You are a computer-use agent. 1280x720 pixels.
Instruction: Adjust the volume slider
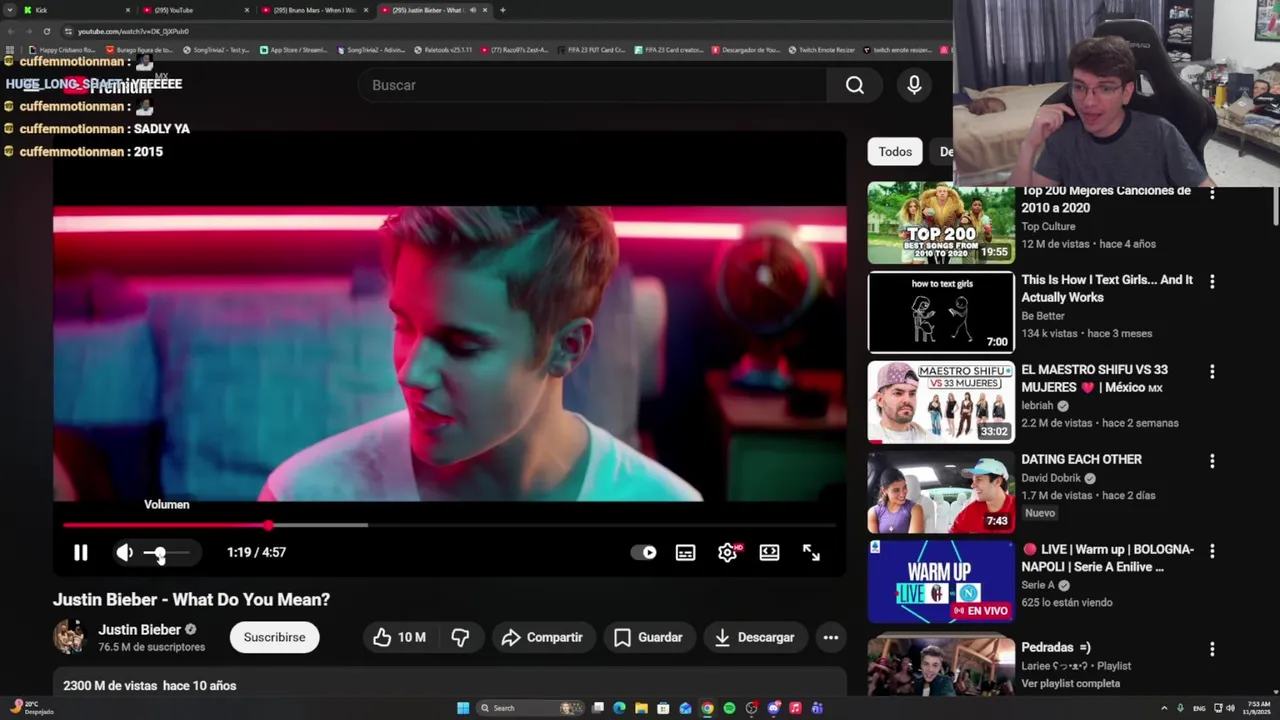166,552
